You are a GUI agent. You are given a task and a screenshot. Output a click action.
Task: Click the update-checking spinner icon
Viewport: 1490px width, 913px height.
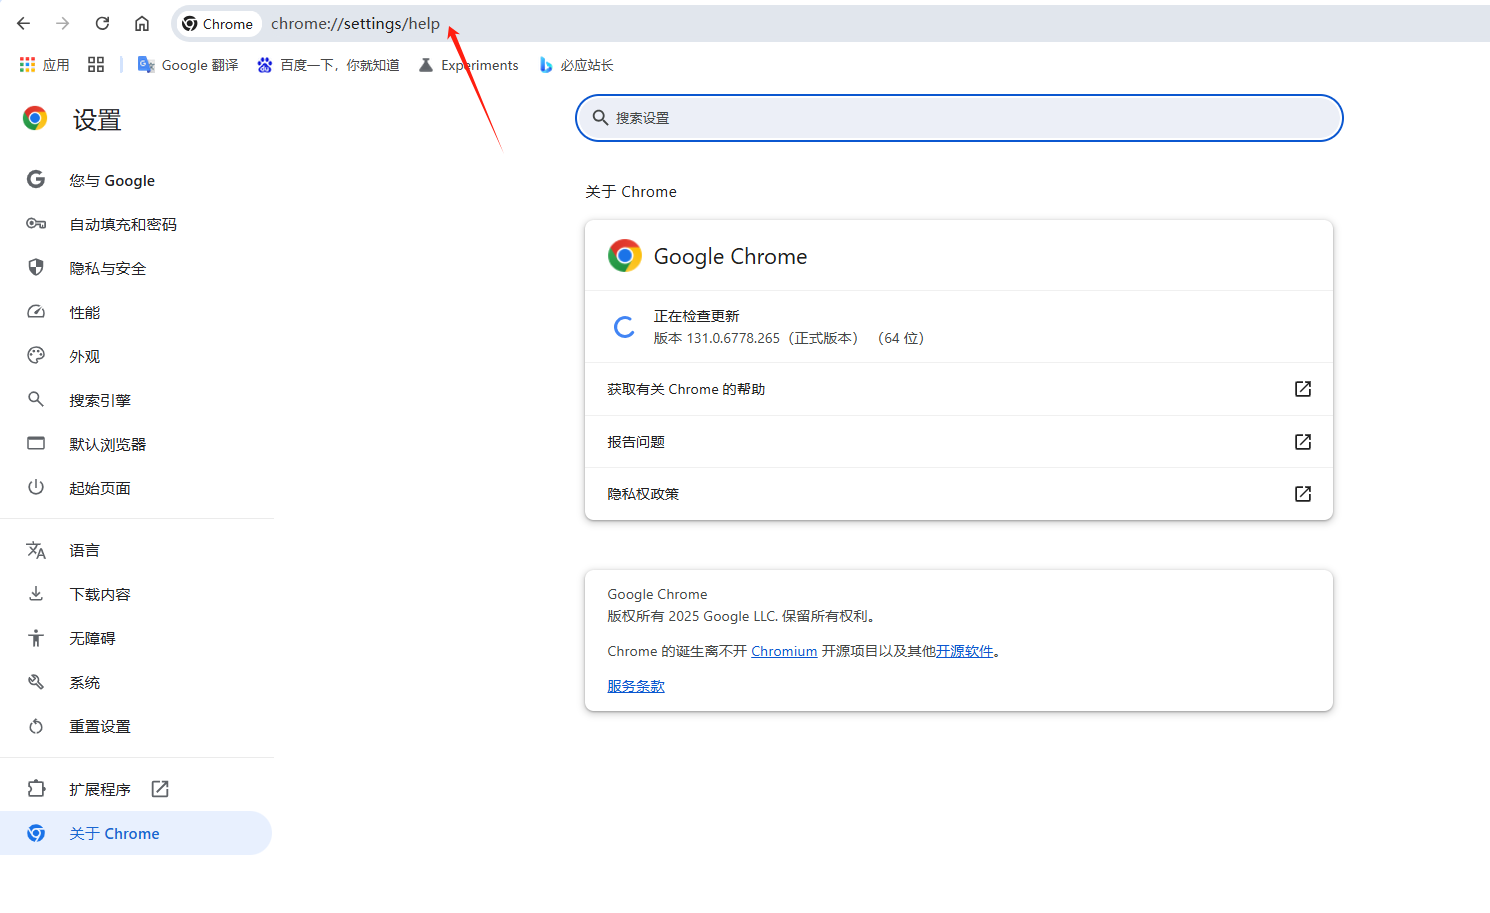(624, 327)
